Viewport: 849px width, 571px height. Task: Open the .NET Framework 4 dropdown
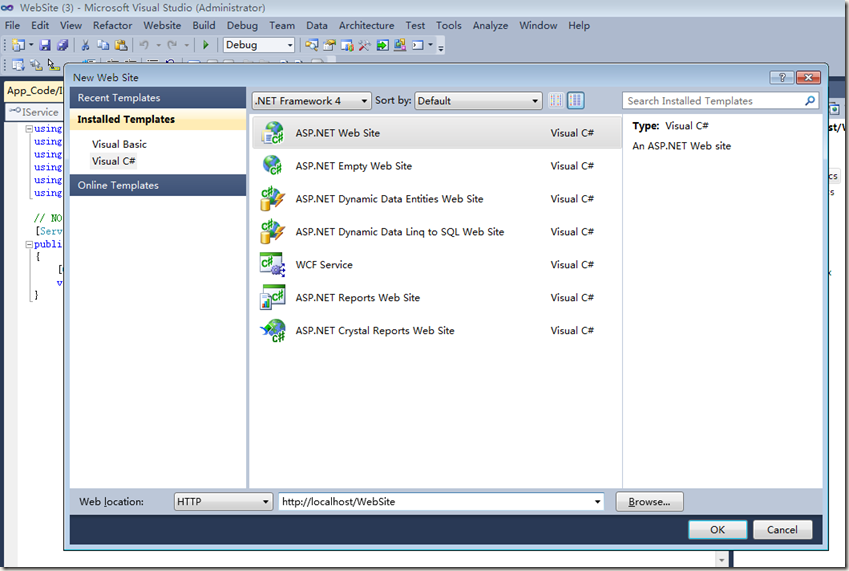[x=311, y=101]
